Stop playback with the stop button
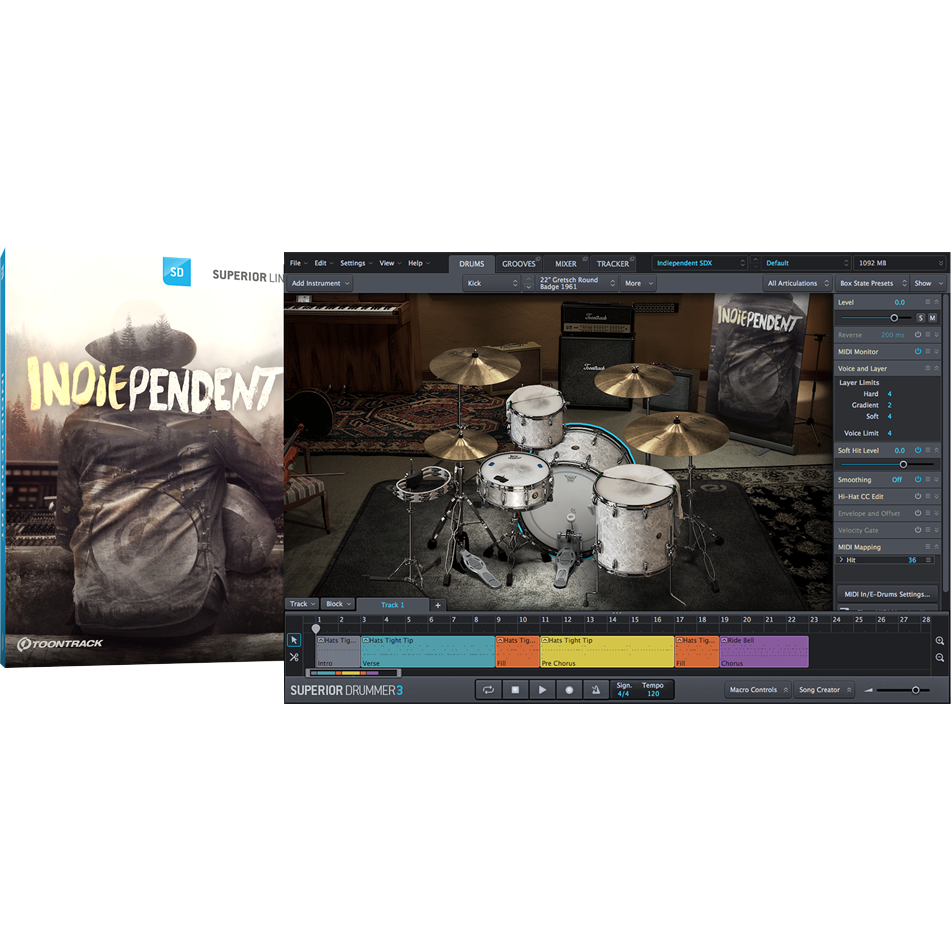 pyautogui.click(x=515, y=690)
